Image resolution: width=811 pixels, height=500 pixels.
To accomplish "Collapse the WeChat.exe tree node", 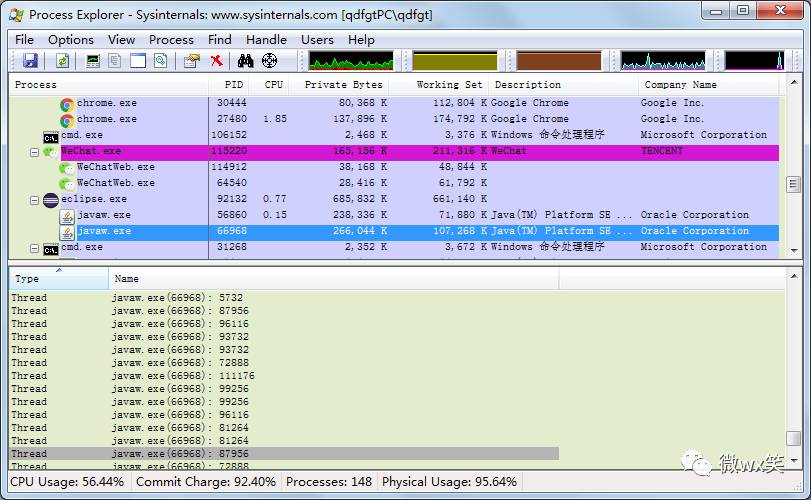I will (35, 152).
